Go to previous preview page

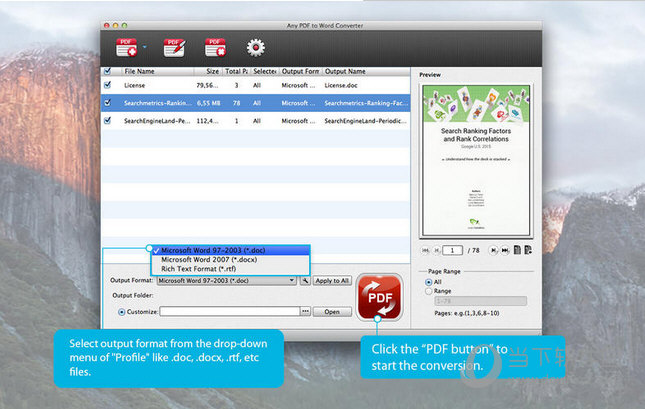pos(437,250)
